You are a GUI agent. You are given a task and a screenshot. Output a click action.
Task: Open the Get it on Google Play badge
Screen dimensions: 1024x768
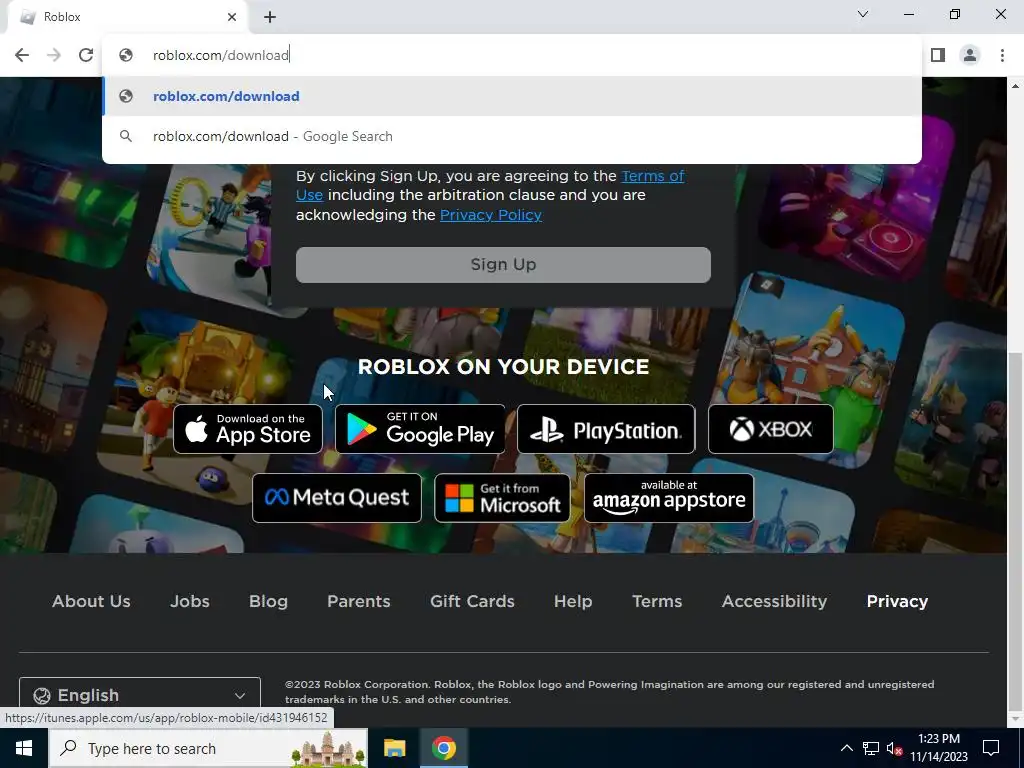420,429
